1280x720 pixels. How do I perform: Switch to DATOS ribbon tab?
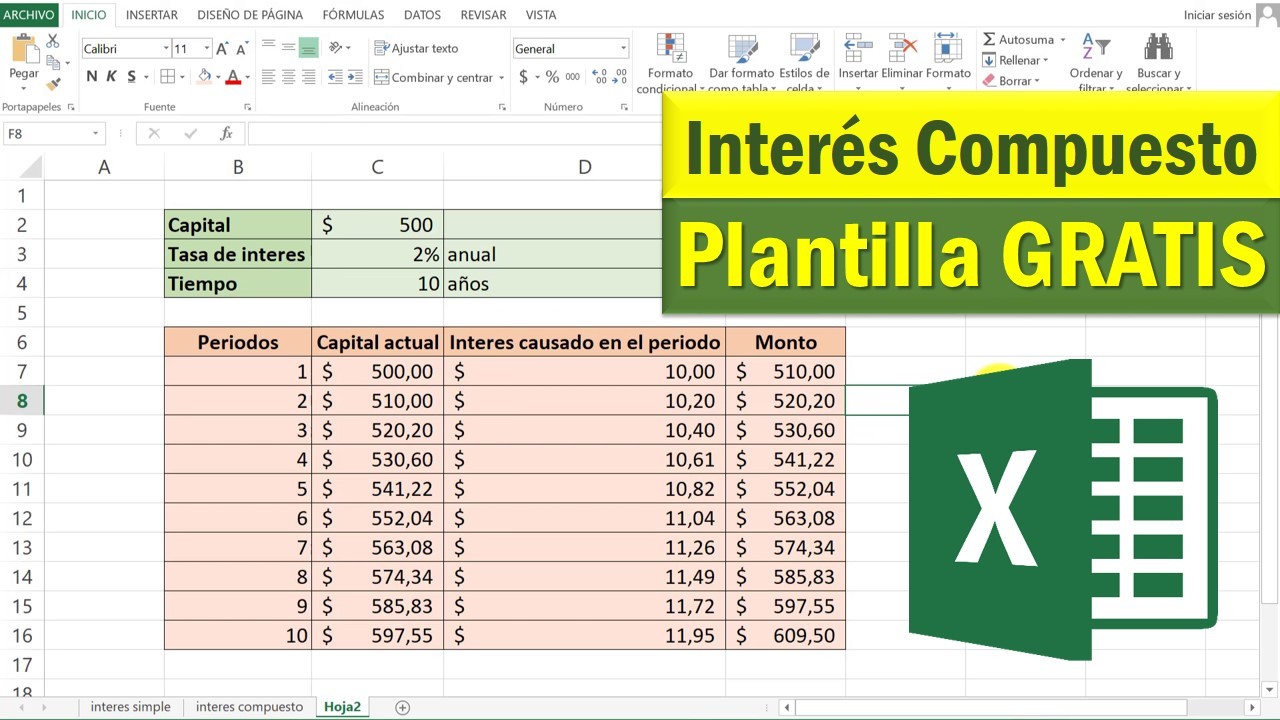coord(422,15)
